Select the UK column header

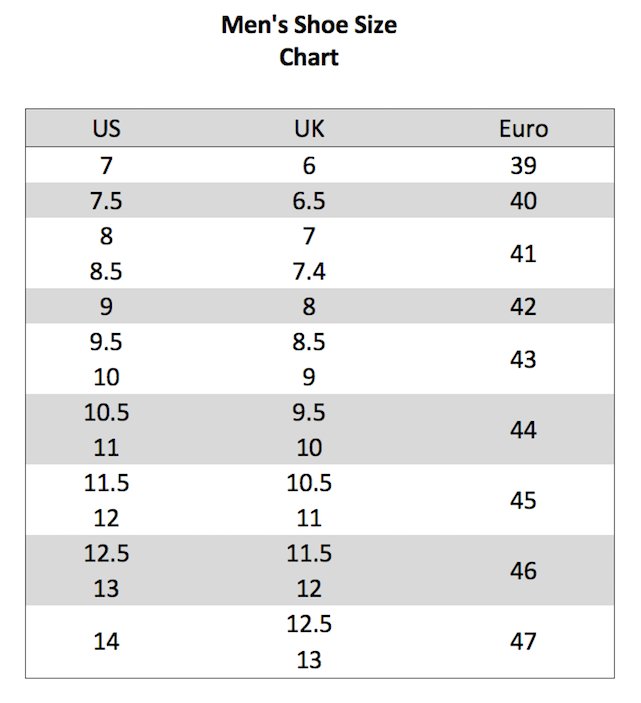coord(309,129)
